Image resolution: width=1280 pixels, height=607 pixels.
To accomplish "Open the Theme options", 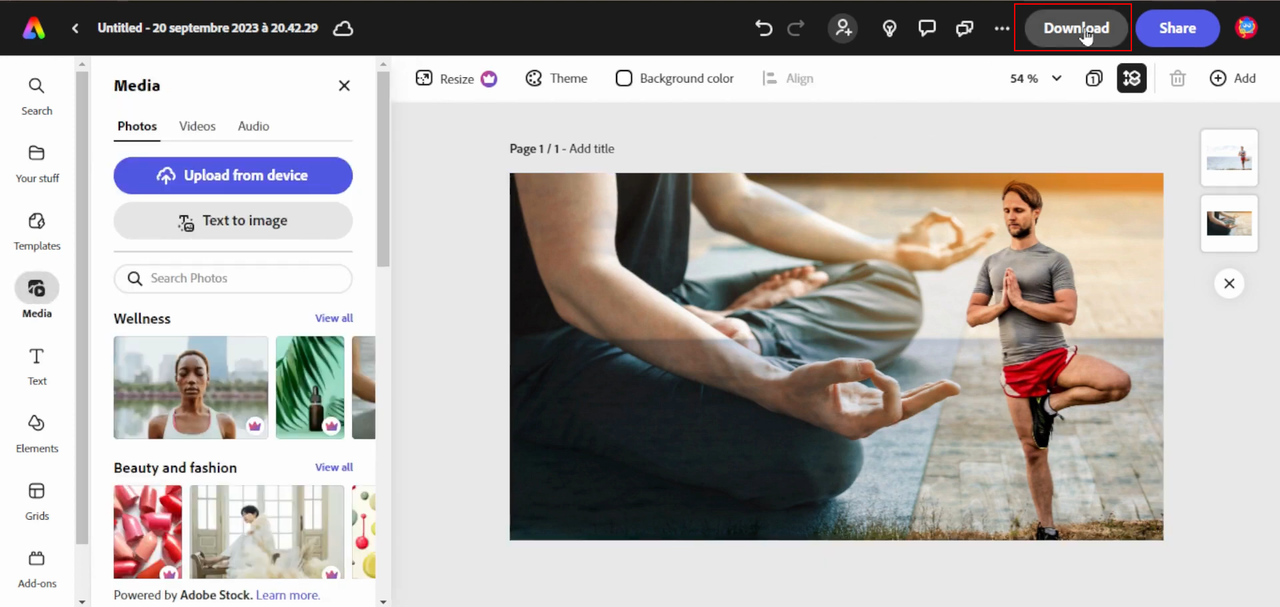I will [556, 78].
